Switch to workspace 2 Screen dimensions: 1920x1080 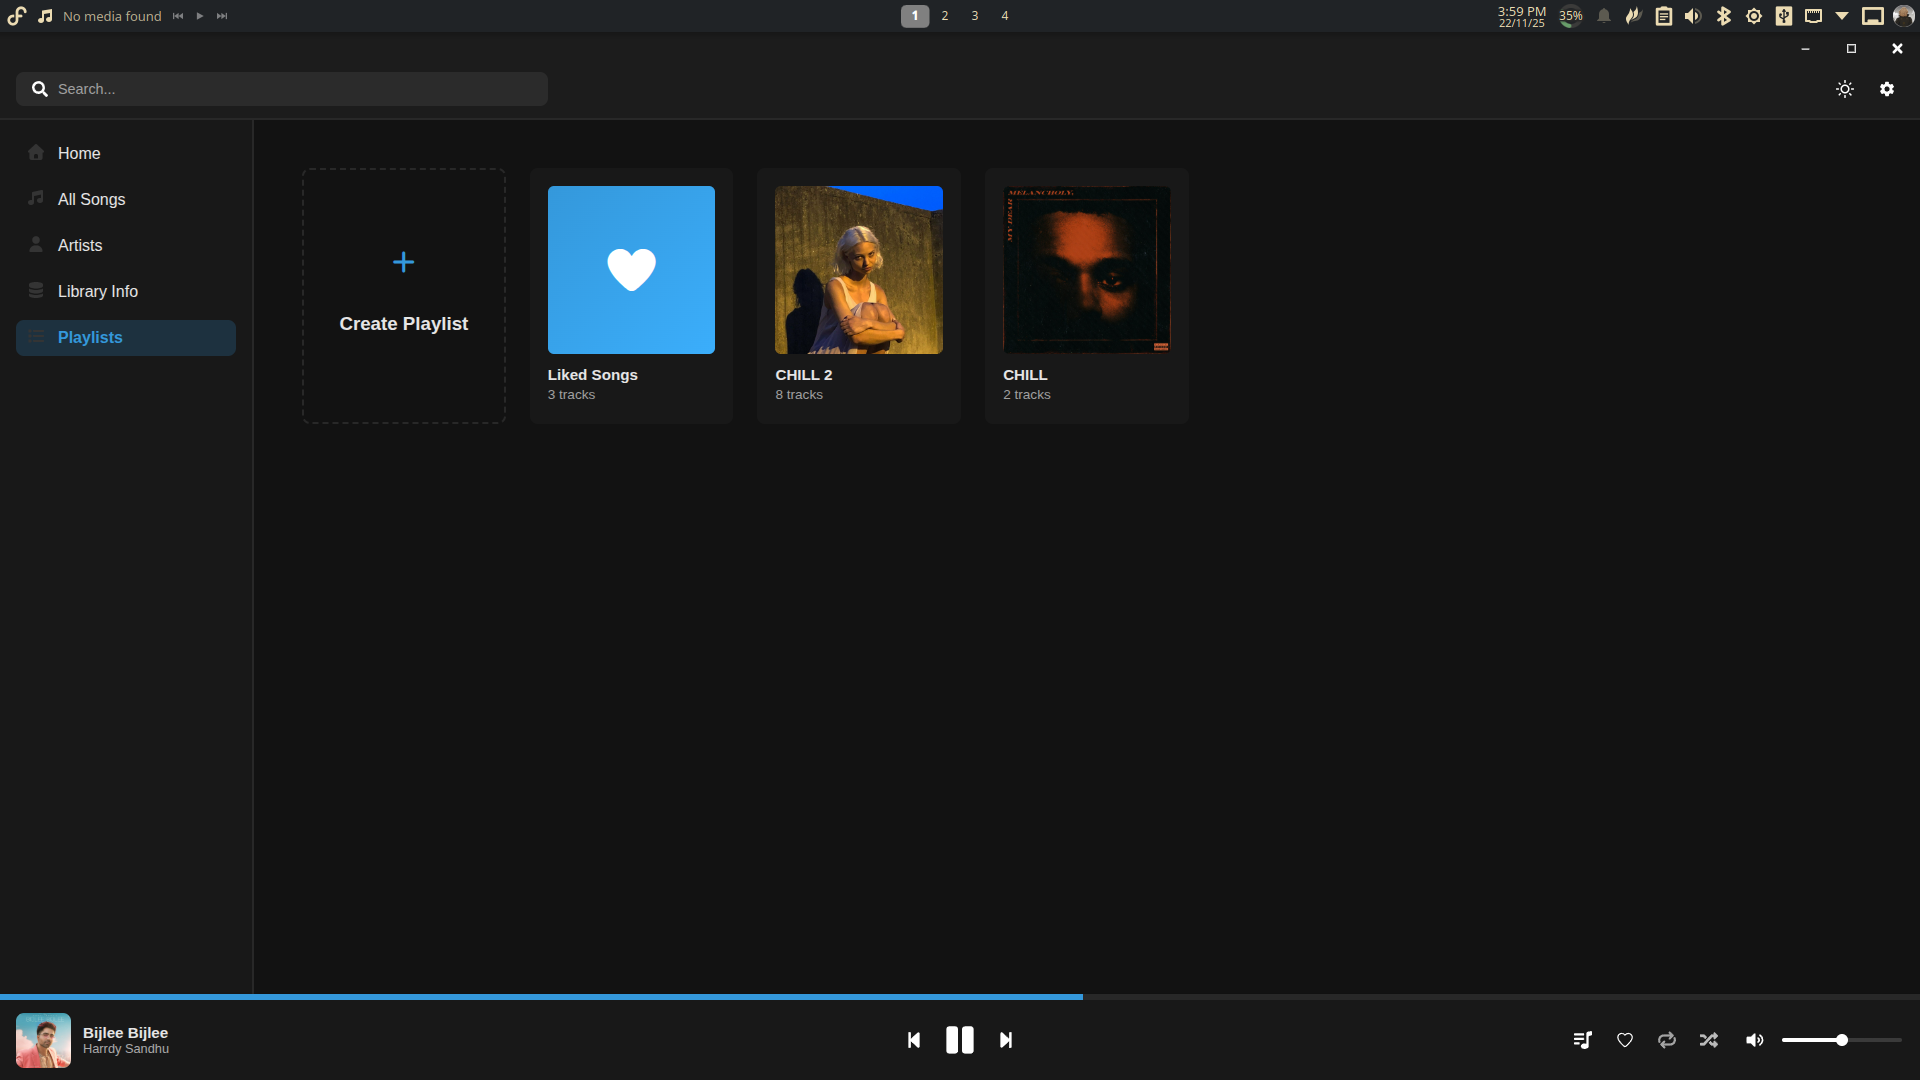944,15
